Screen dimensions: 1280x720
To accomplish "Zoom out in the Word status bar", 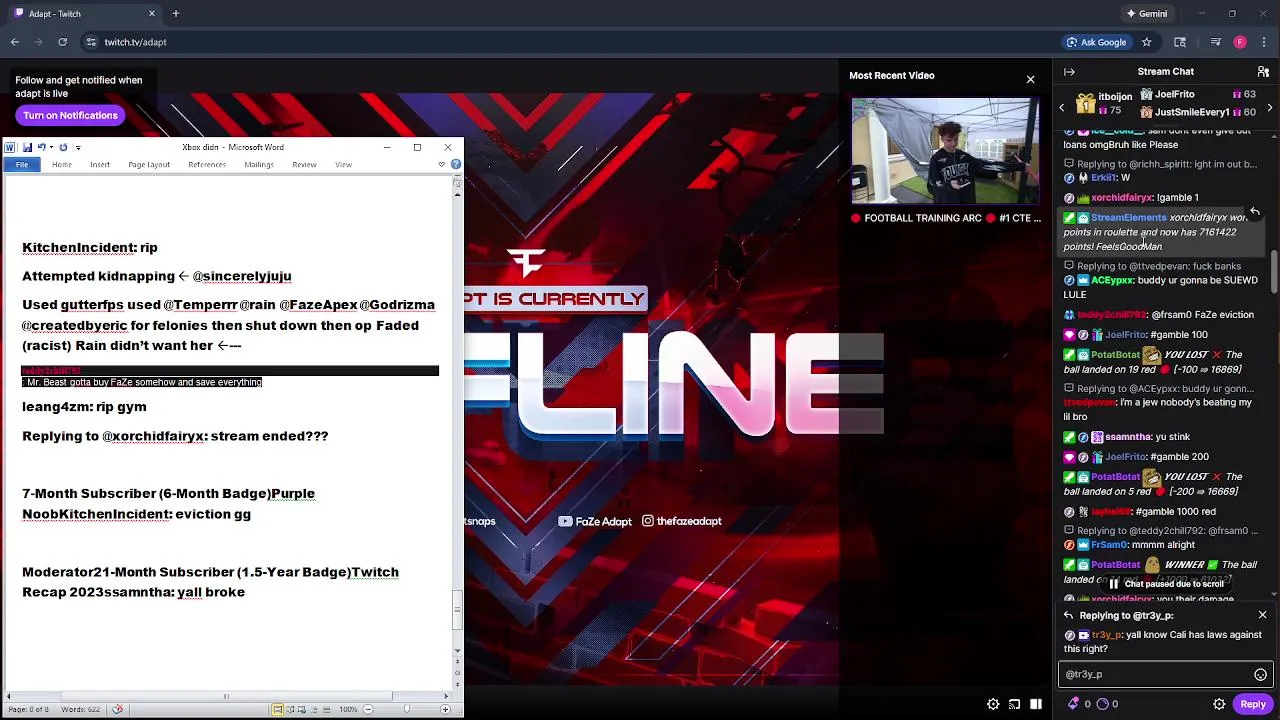I will [368, 709].
